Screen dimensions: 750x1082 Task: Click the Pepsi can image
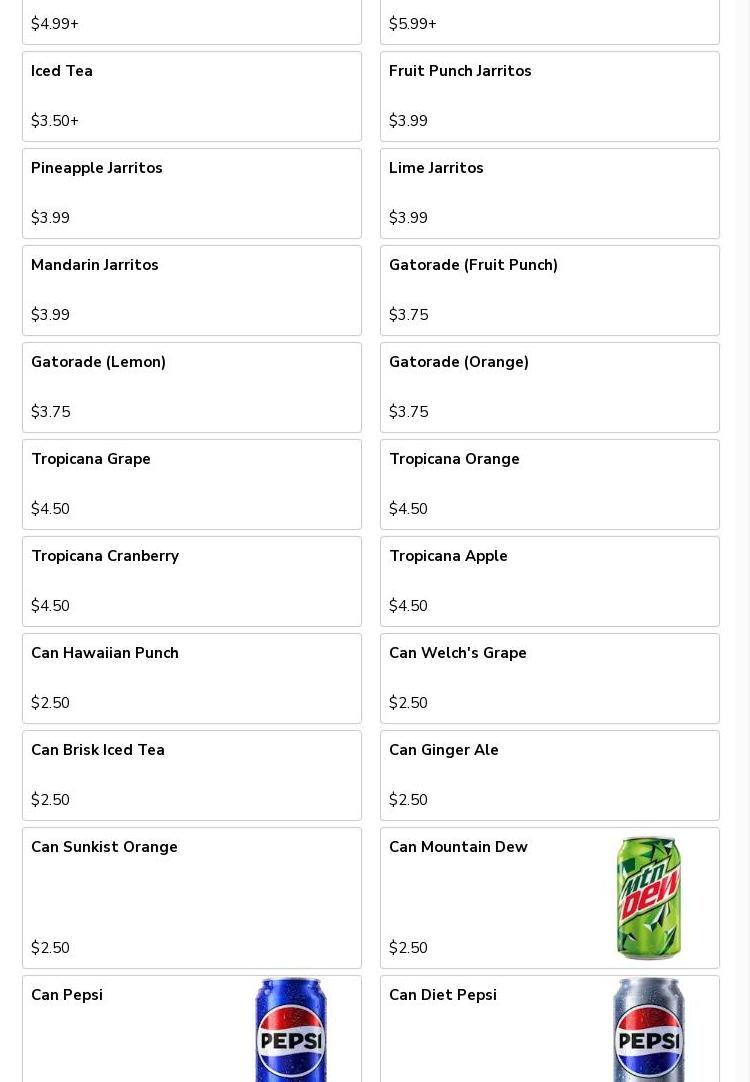point(290,1030)
